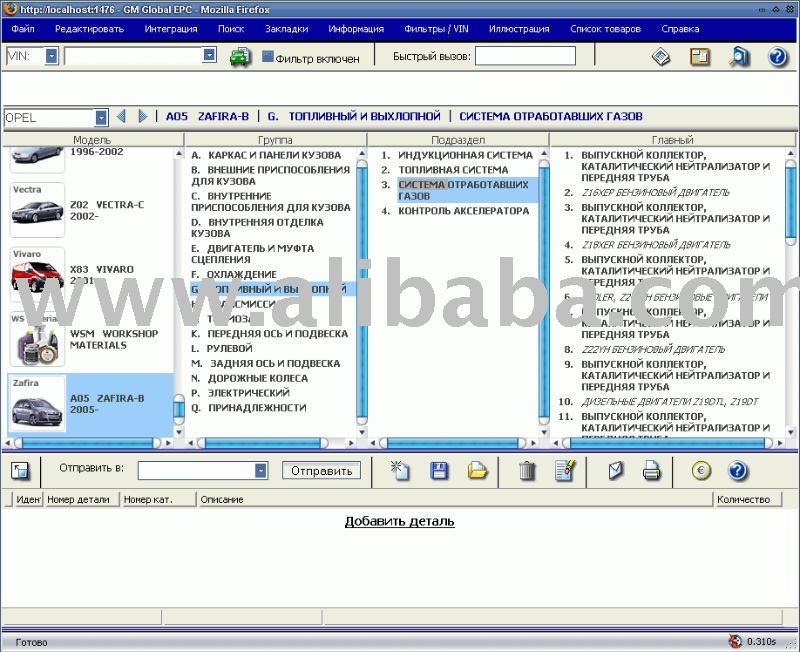Select group Q. ПРИНАДЛЕЖНОСТИ

click(x=248, y=408)
